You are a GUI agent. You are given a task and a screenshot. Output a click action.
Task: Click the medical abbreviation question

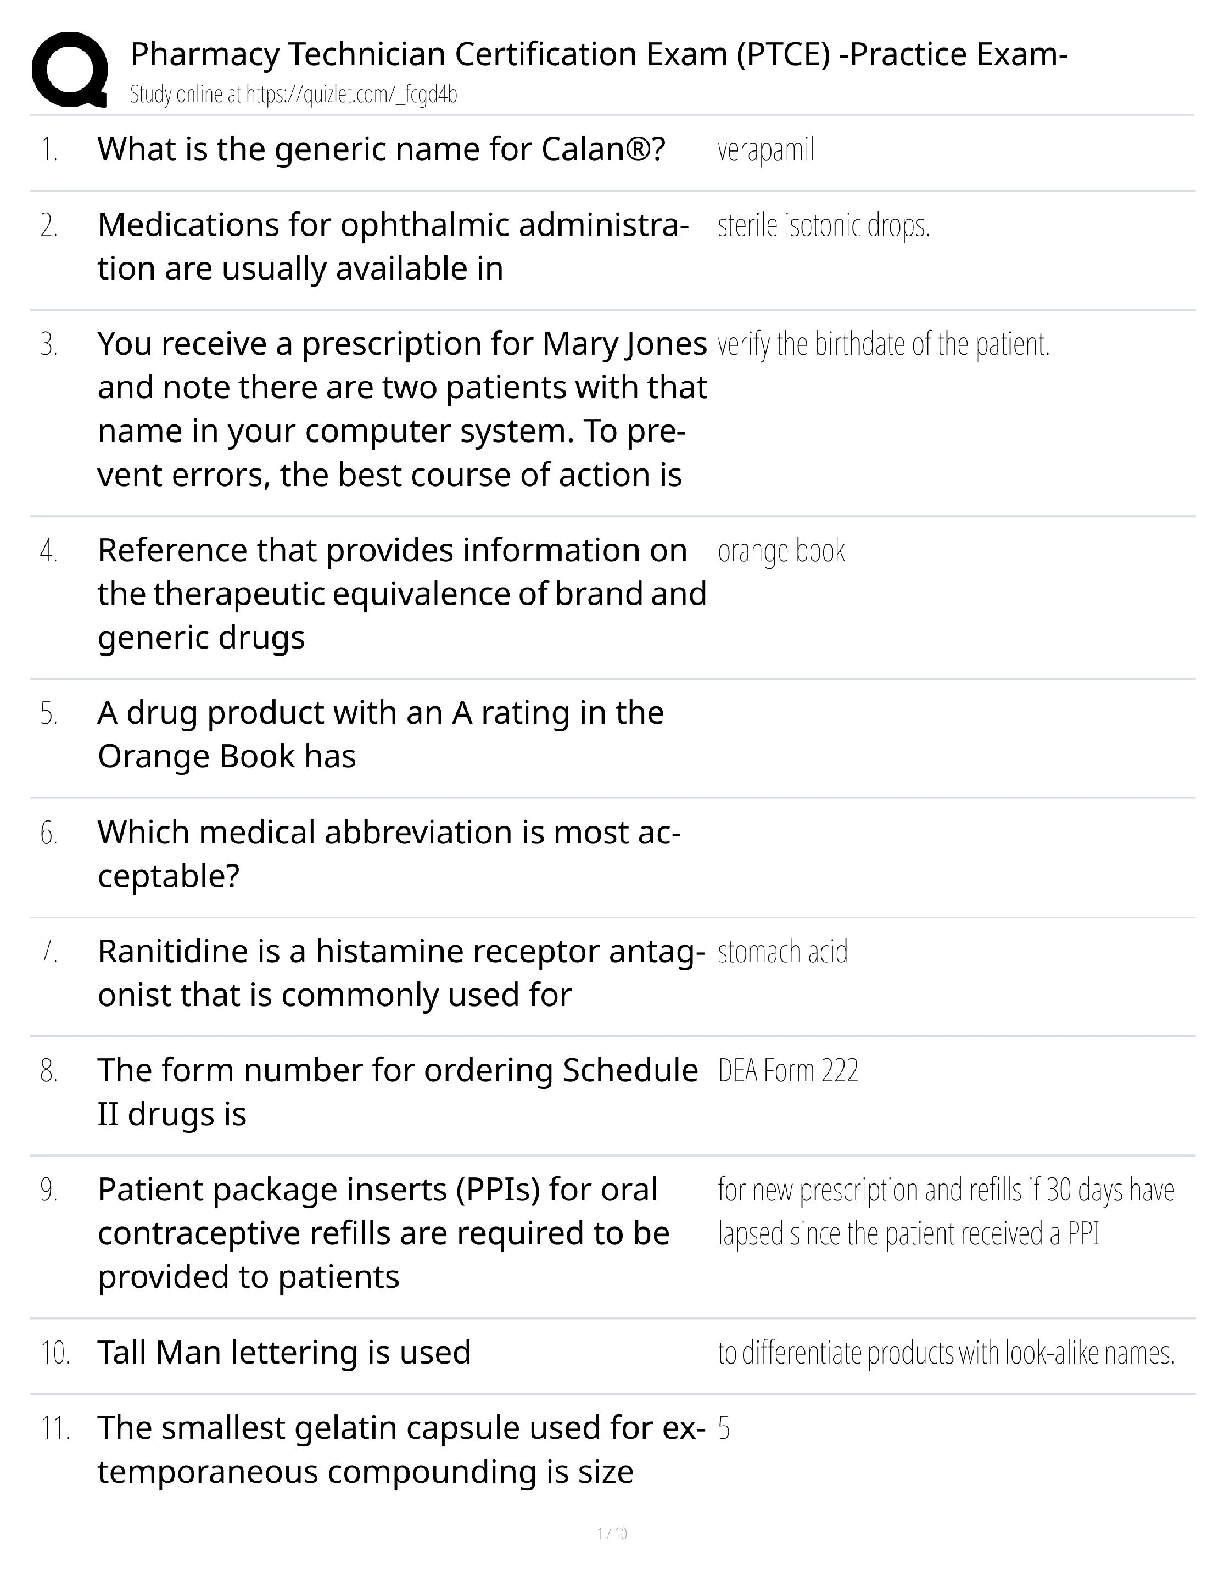(x=389, y=854)
